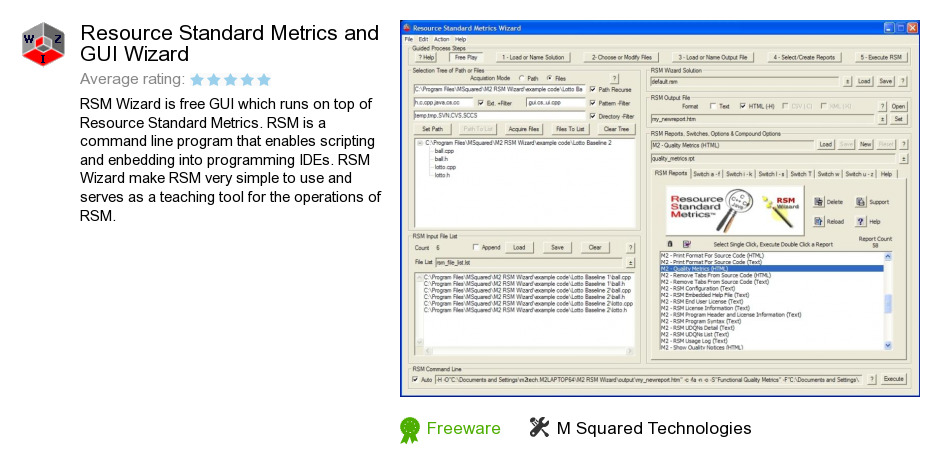
Task: Click the blue question mark Help icon
Action: [x=860, y=221]
